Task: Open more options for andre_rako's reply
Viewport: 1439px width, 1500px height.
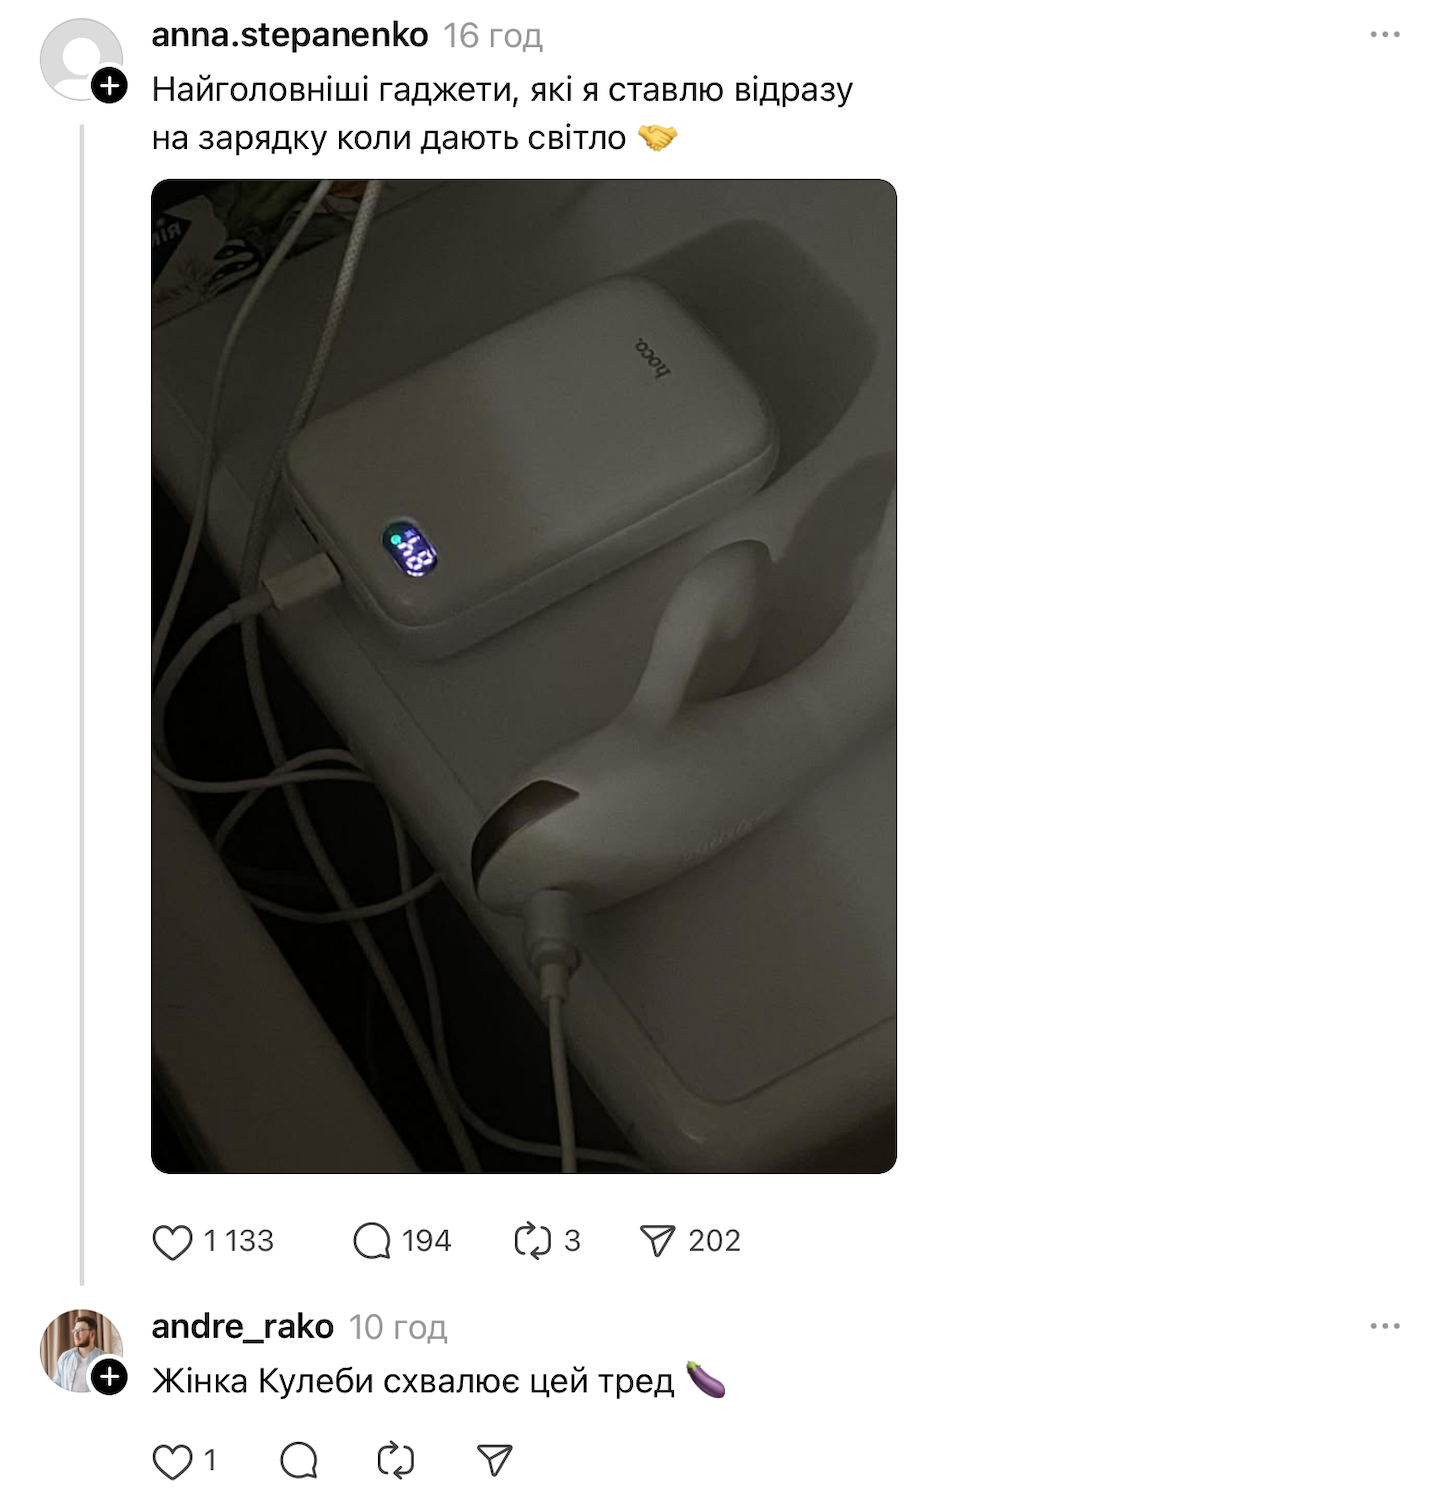Action: point(1385,1326)
